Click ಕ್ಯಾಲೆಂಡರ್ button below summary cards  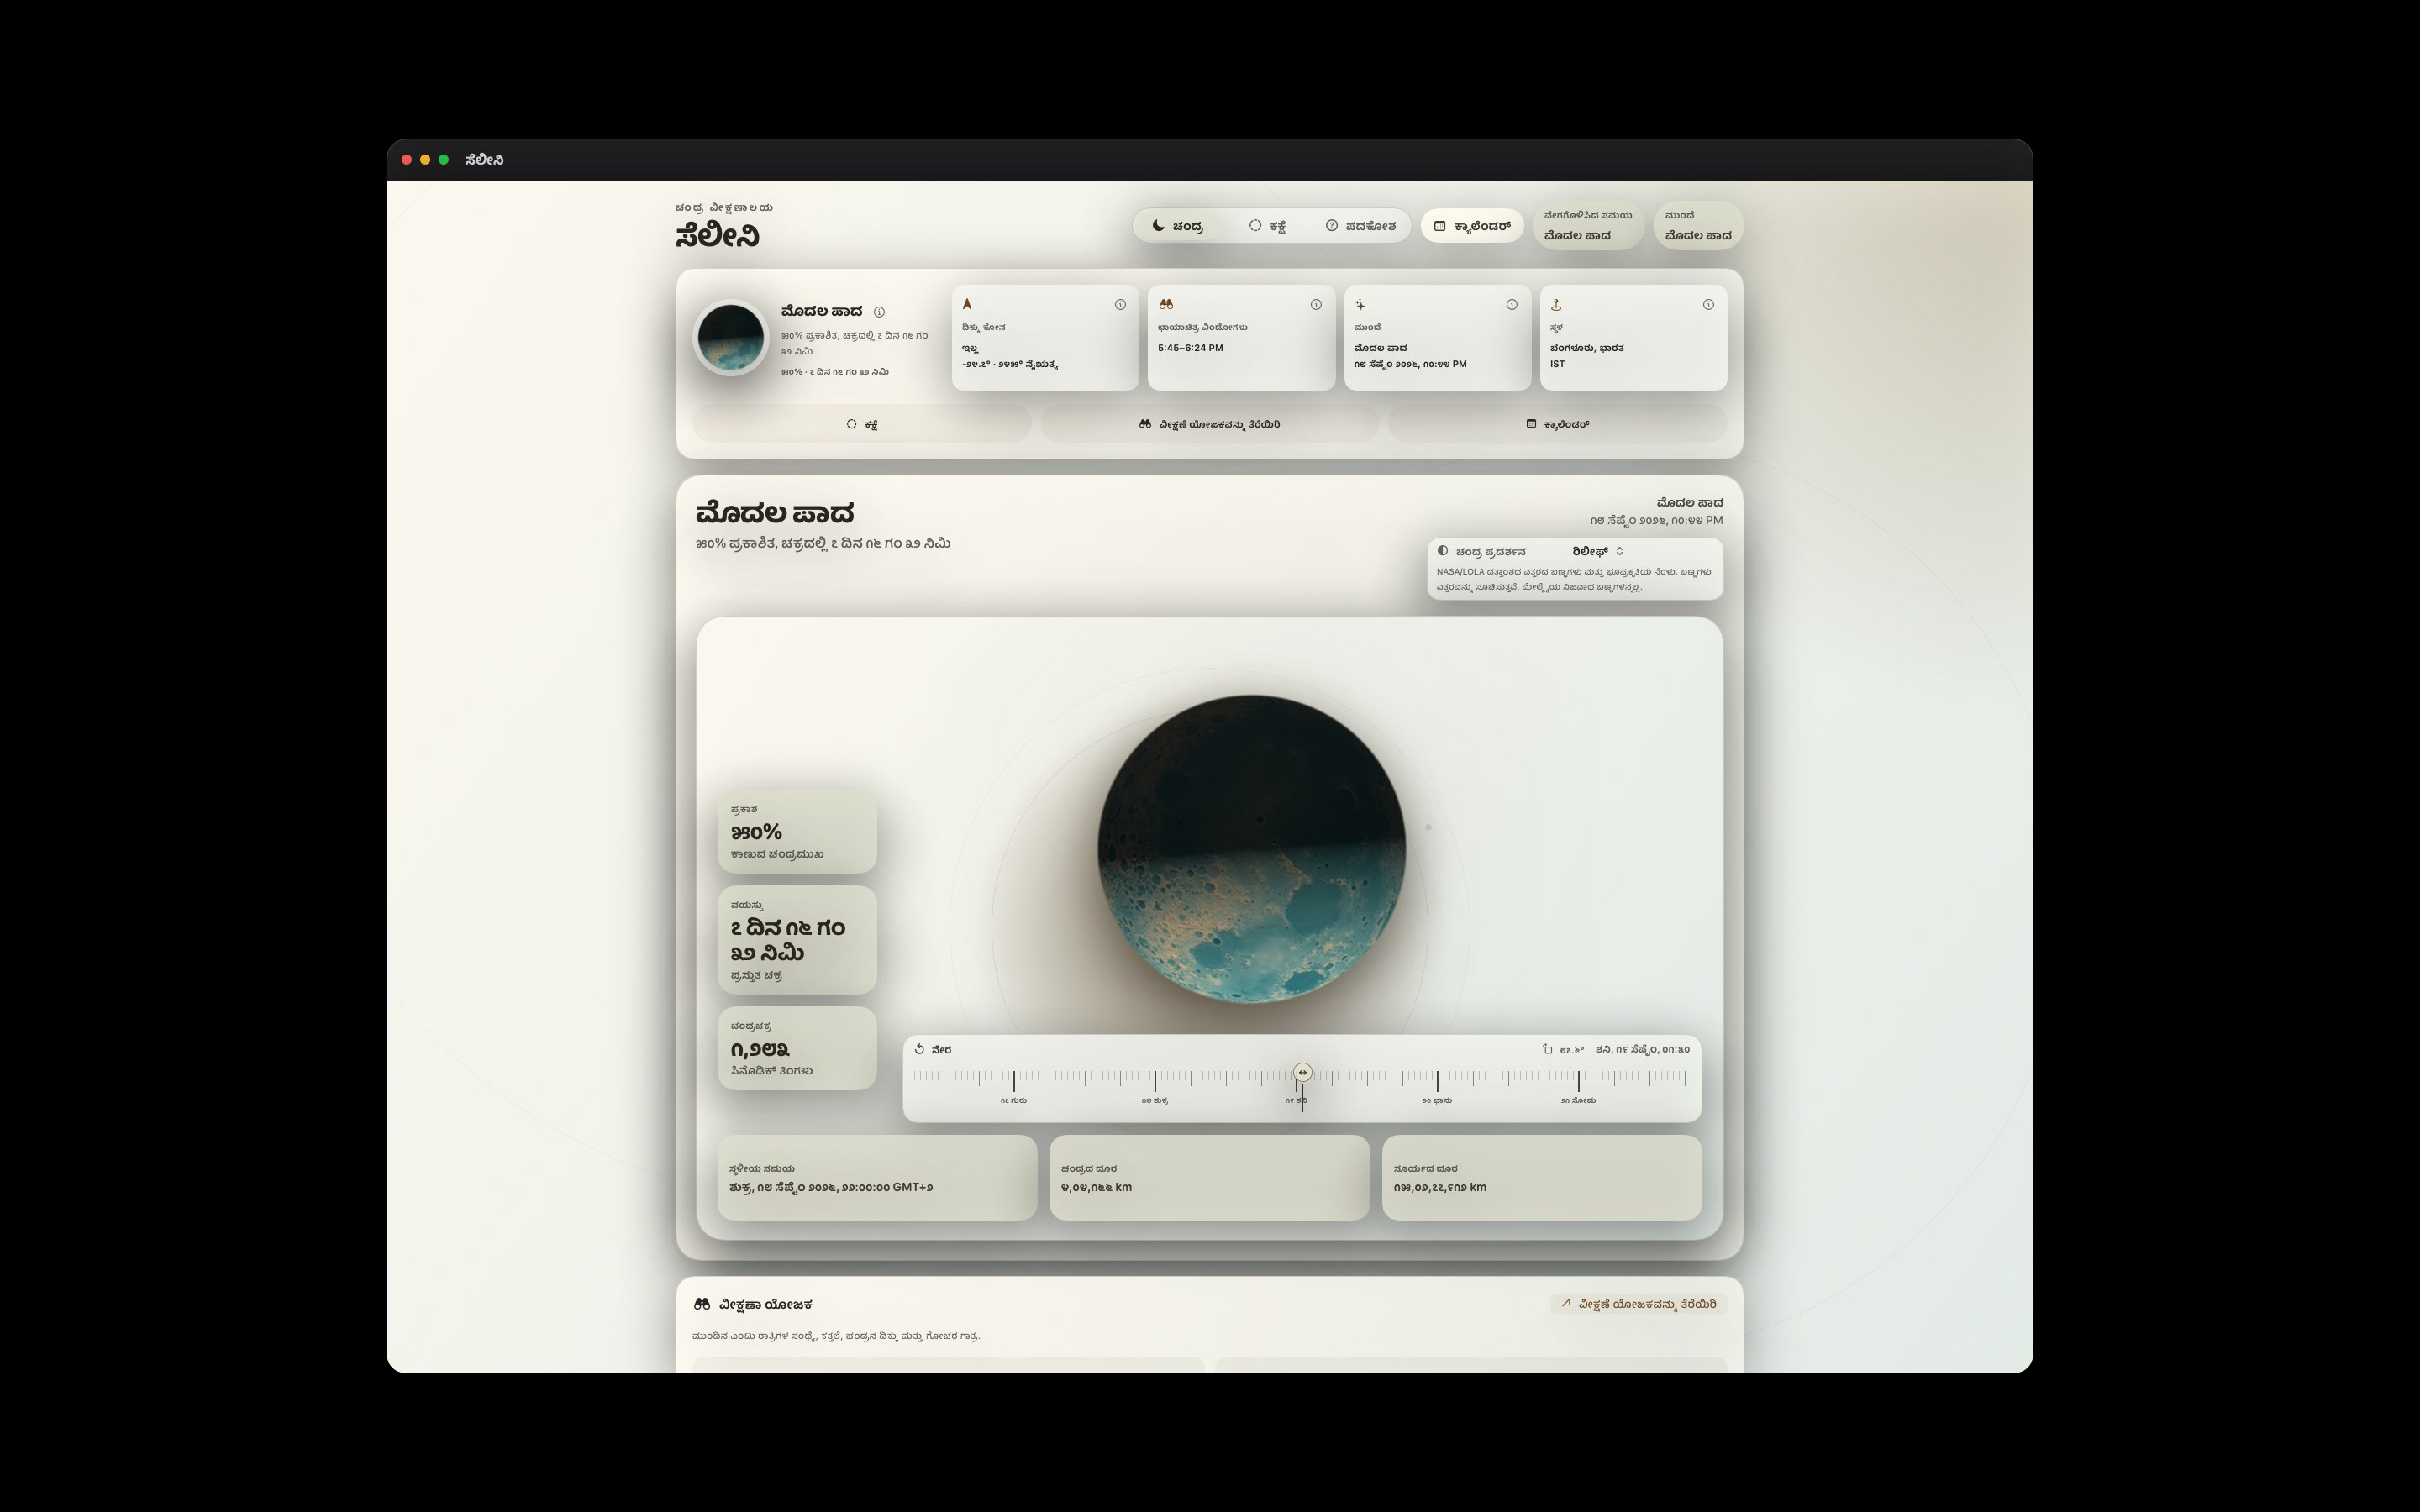(1557, 424)
